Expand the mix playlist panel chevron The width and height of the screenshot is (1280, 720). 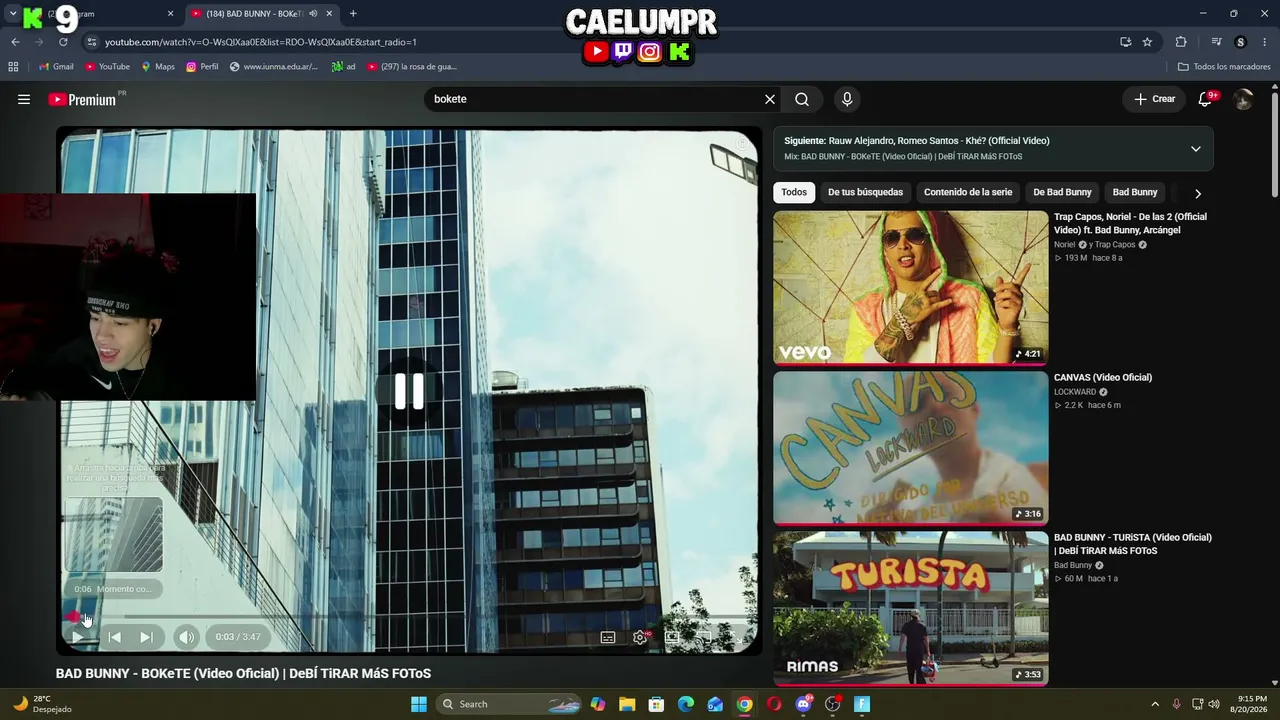pyautogui.click(x=1196, y=149)
